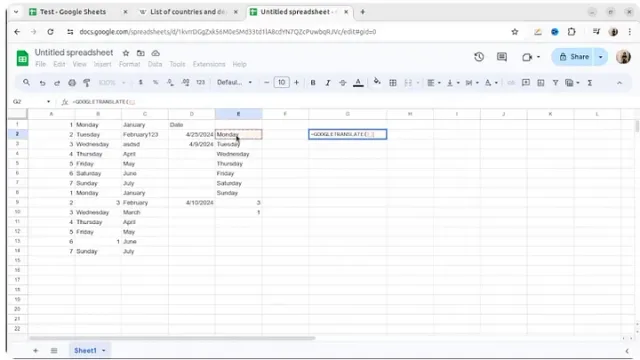Image resolution: width=640 pixels, height=360 pixels.
Task: View cloud save document status
Action: tap(156, 53)
